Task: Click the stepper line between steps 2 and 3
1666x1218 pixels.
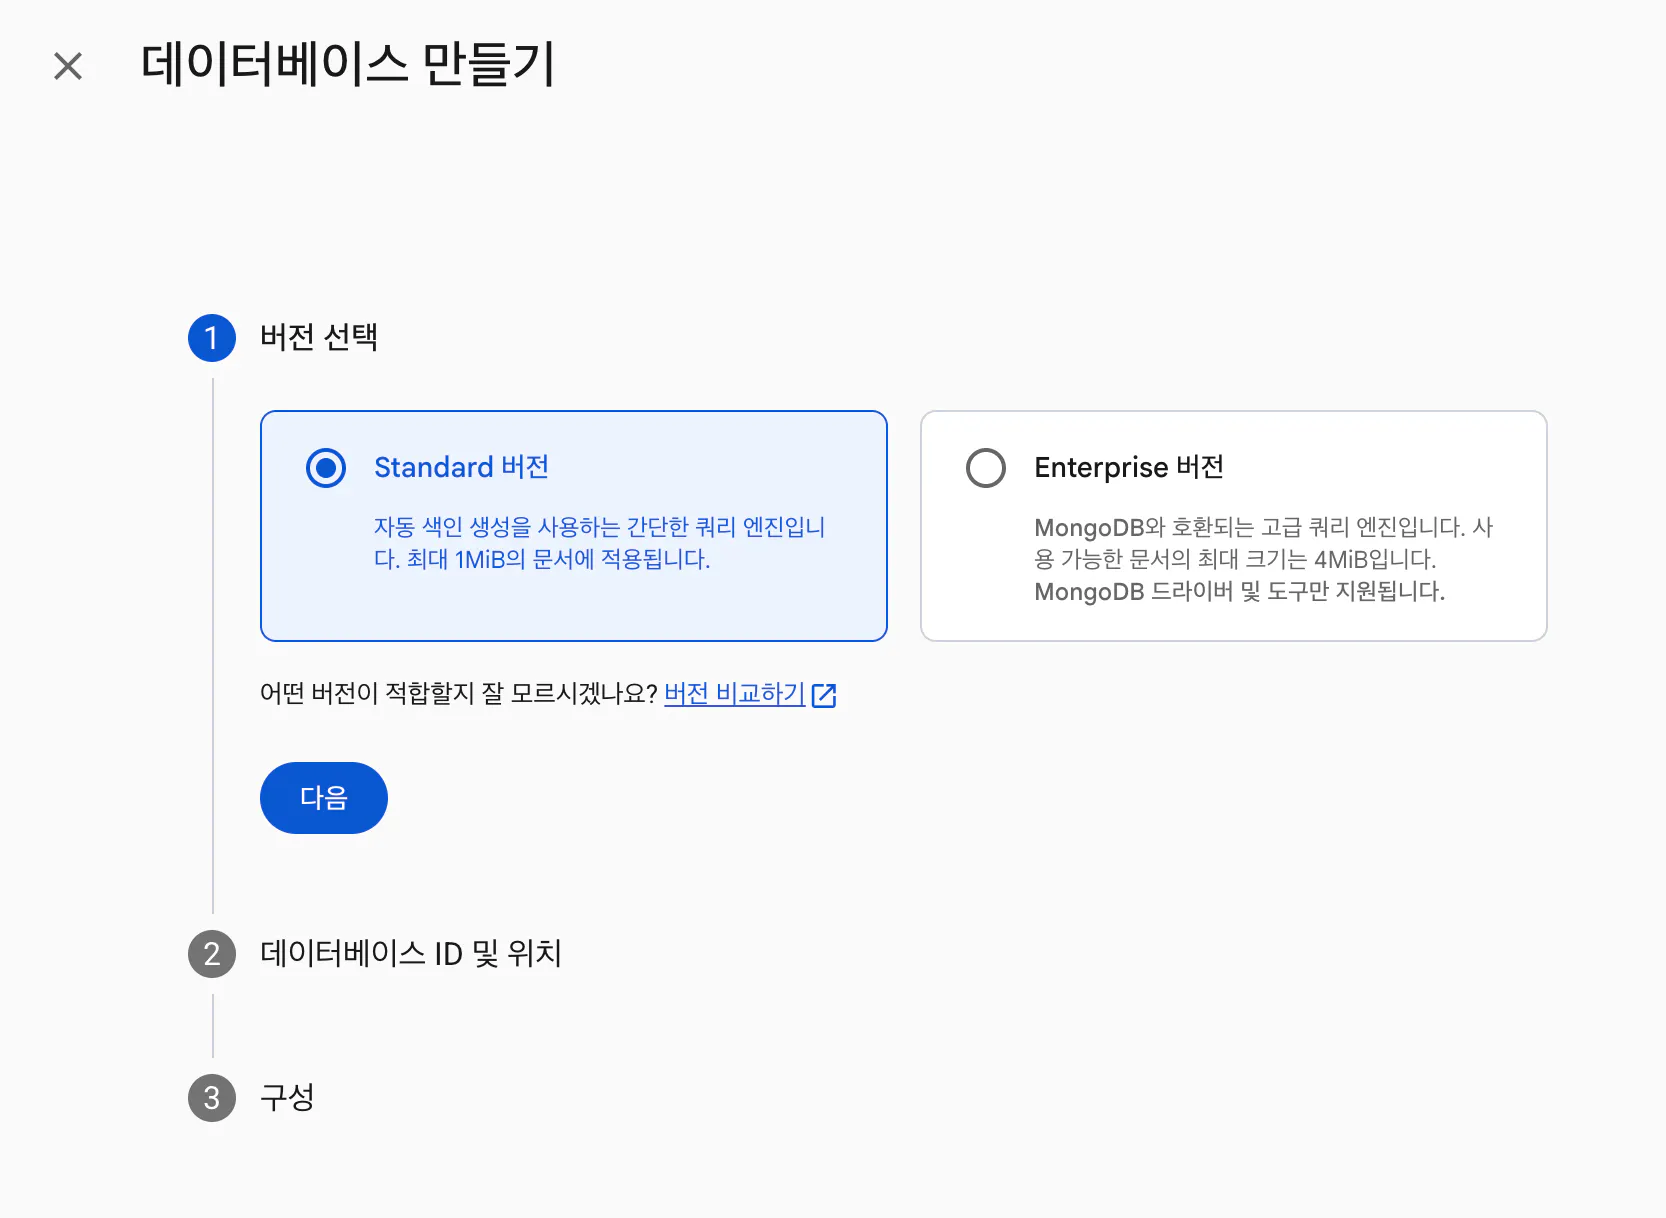Action: (x=213, y=1026)
